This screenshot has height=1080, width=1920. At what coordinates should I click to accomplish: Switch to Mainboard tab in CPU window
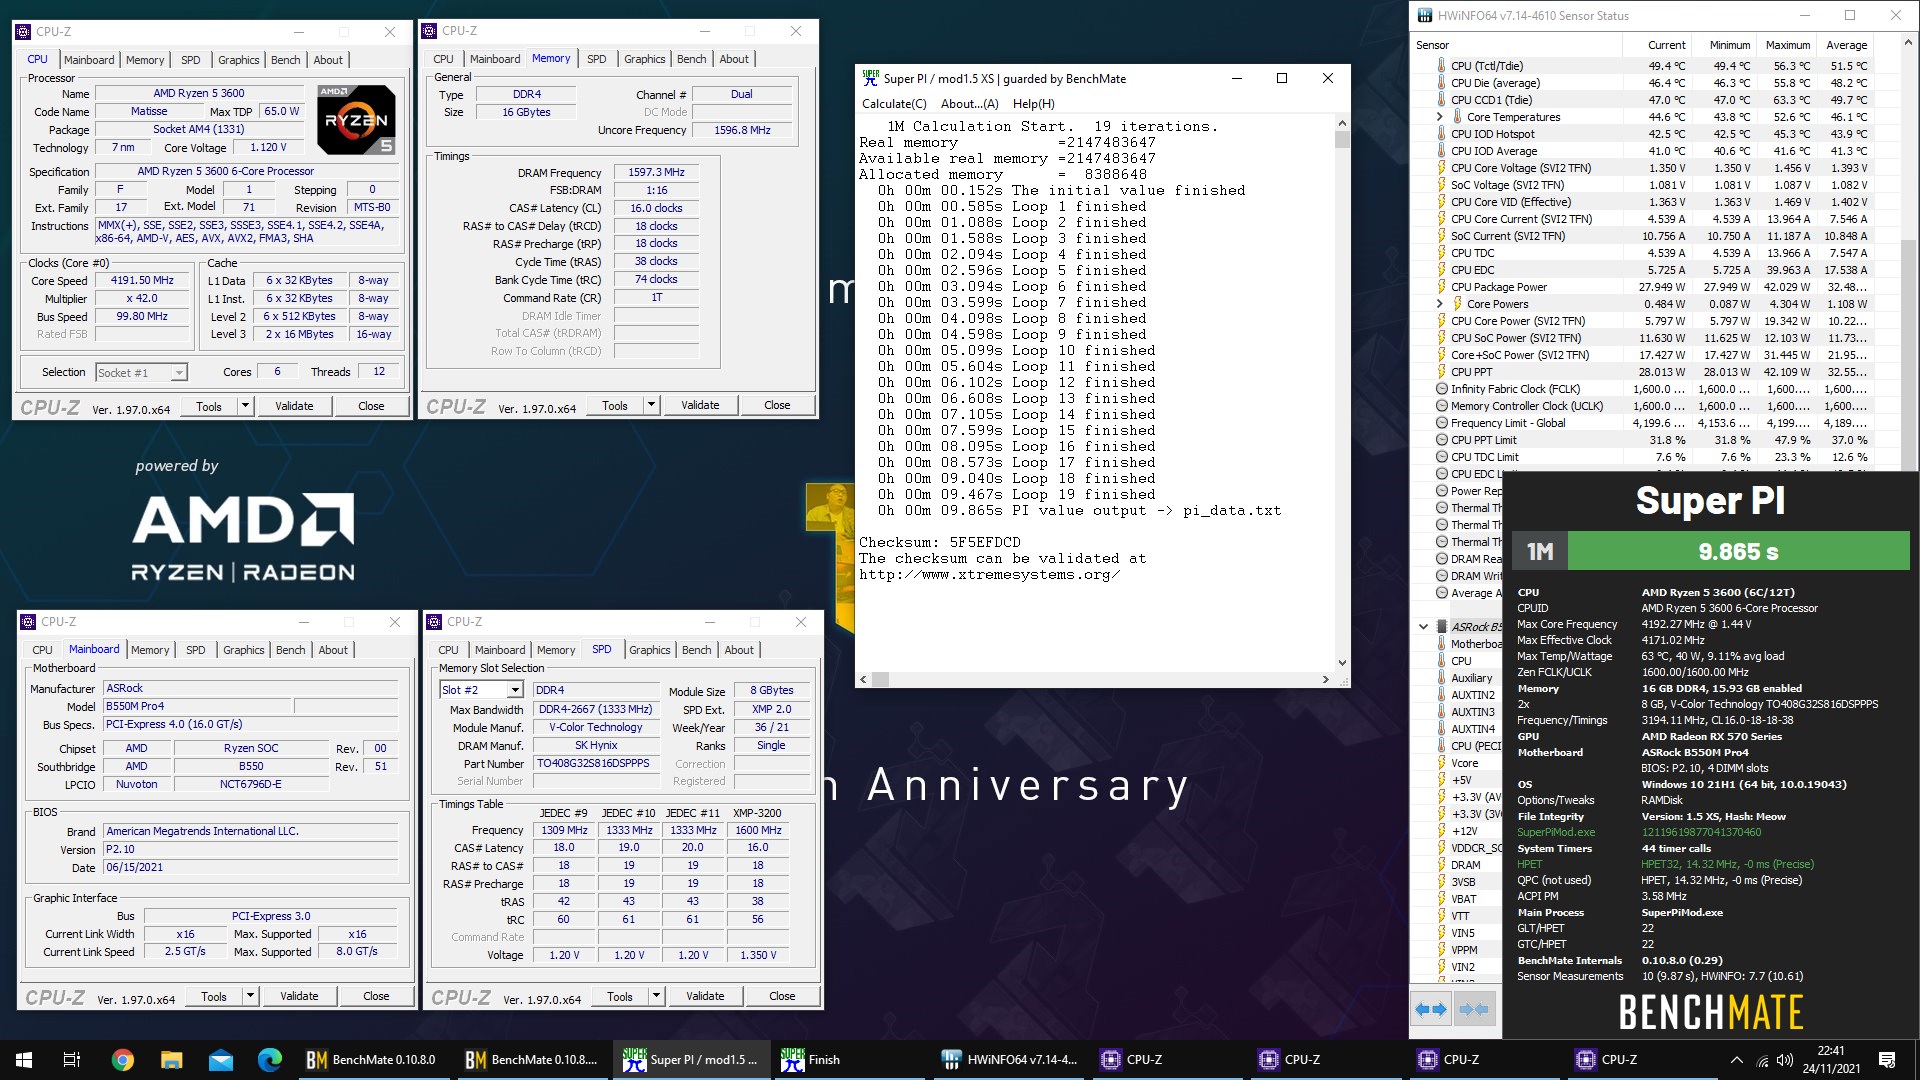coord(89,60)
